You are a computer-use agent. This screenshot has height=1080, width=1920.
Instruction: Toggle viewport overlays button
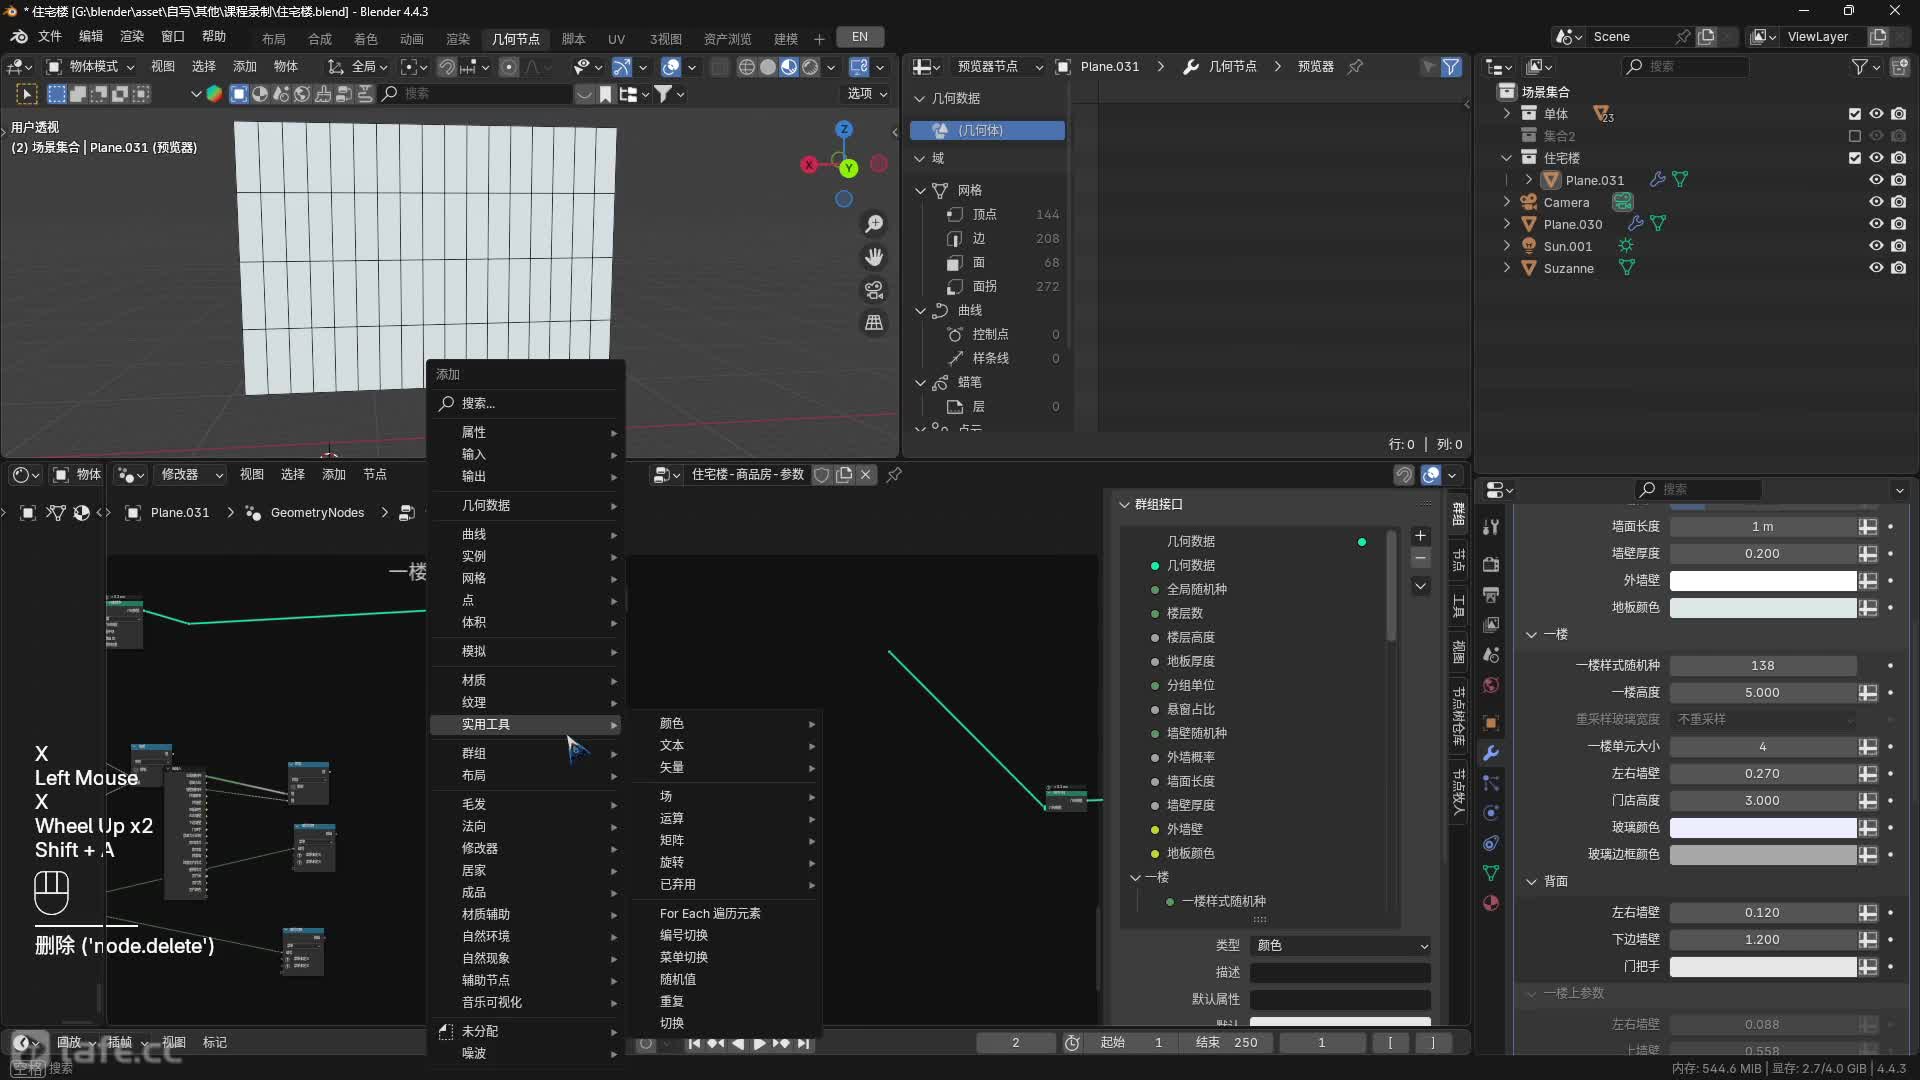click(671, 67)
